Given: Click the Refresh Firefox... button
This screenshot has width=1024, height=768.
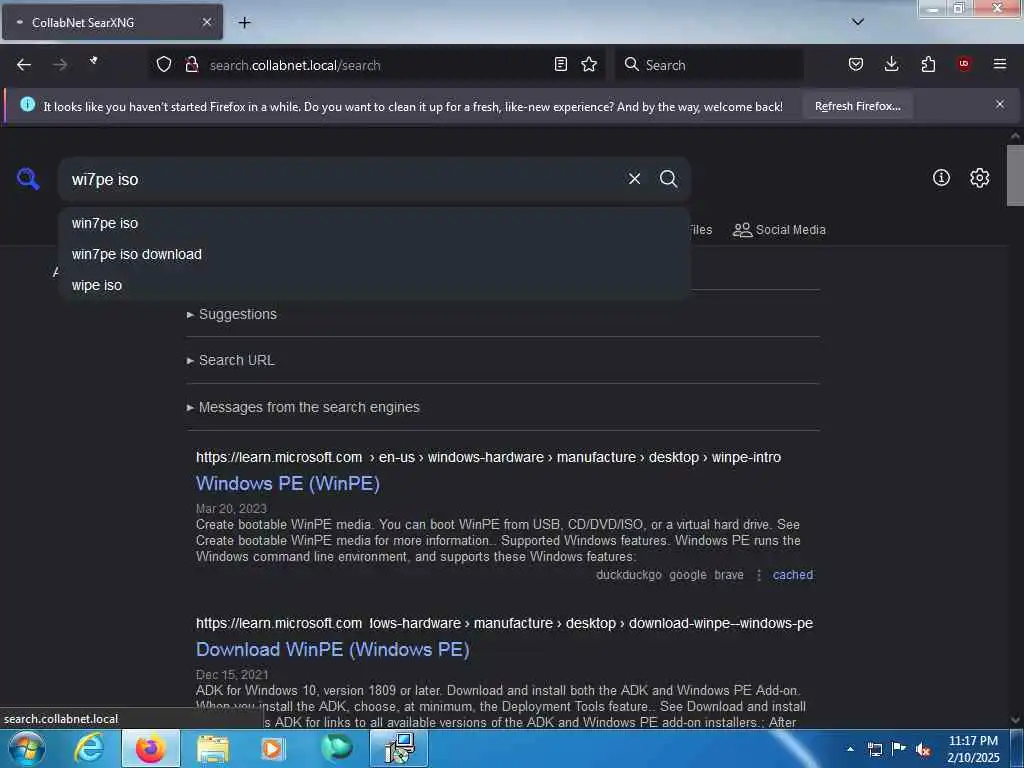Looking at the screenshot, I should click(857, 106).
